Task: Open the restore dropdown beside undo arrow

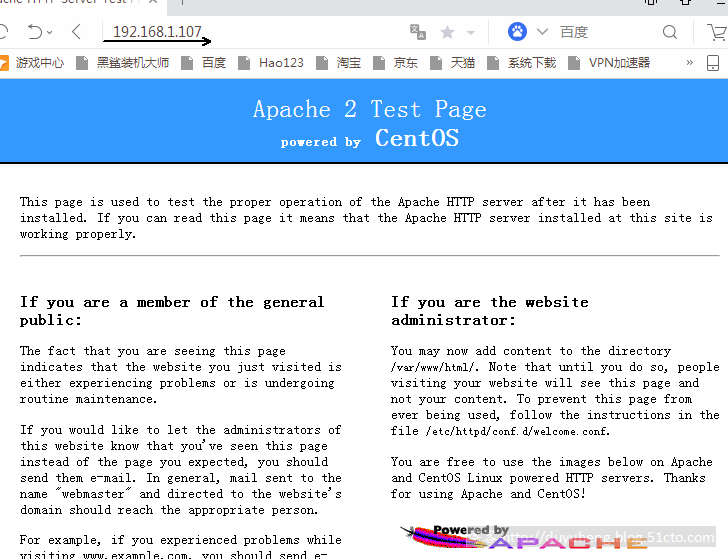Action: pos(49,32)
